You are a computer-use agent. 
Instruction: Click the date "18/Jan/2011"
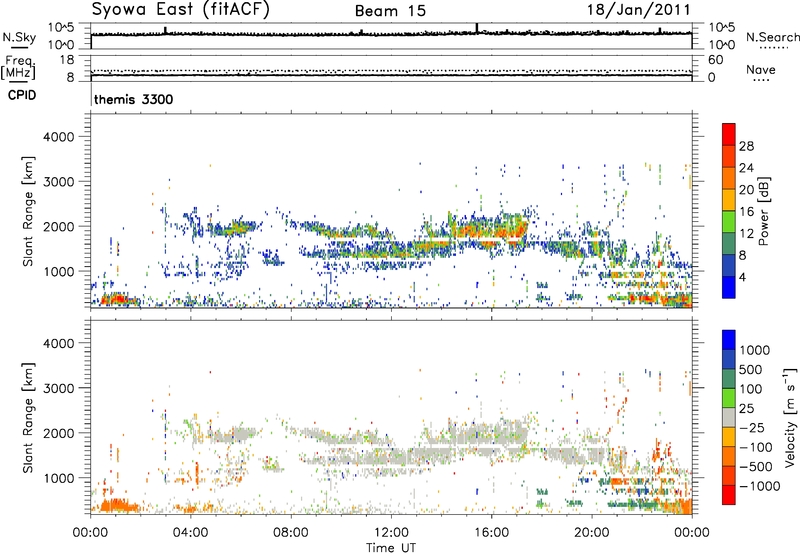[638, 10]
